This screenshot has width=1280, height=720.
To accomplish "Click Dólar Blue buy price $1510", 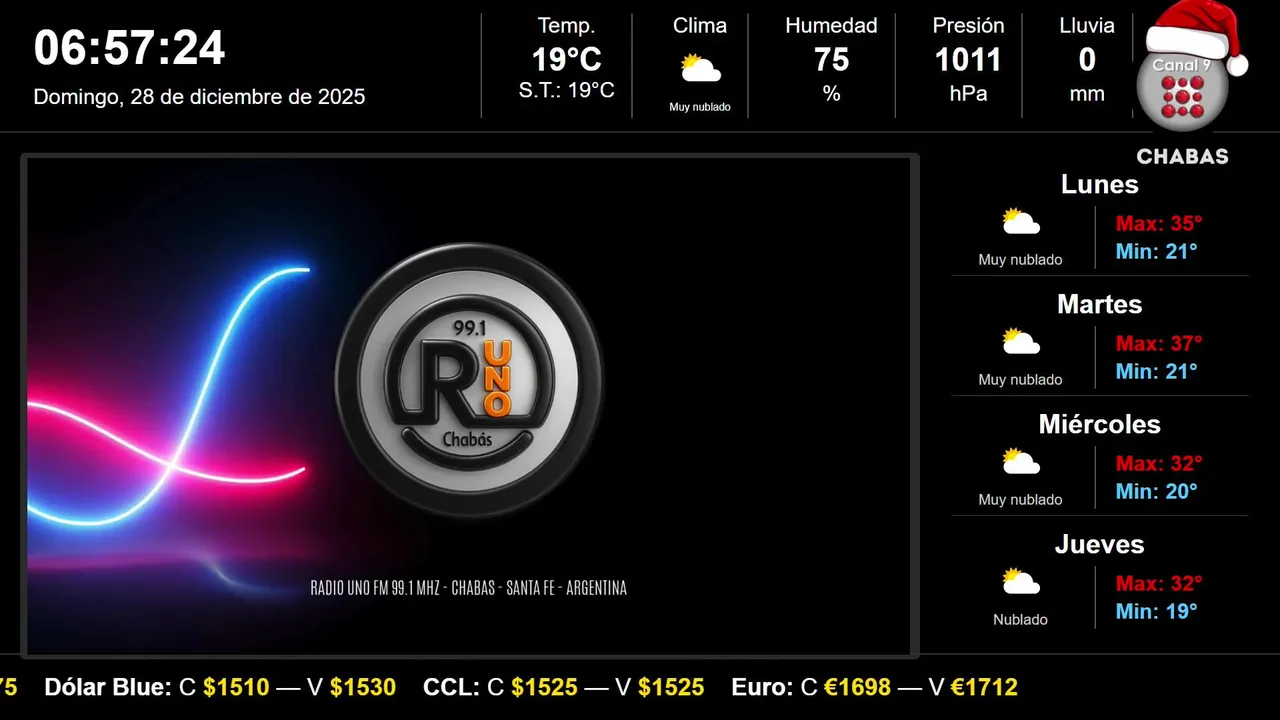I will tap(236, 687).
